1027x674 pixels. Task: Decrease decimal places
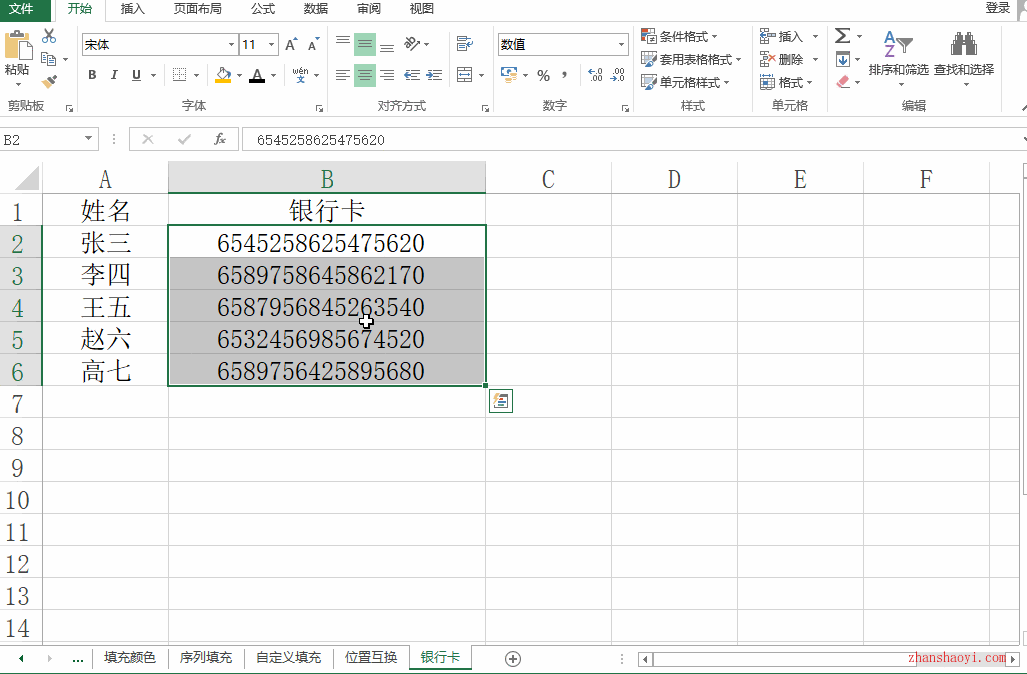pos(617,75)
